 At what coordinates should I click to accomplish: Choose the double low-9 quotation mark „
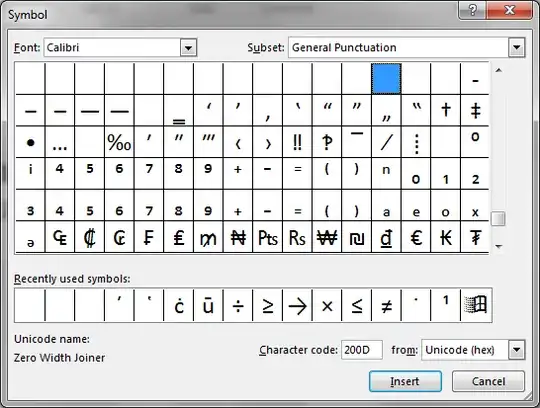386,110
